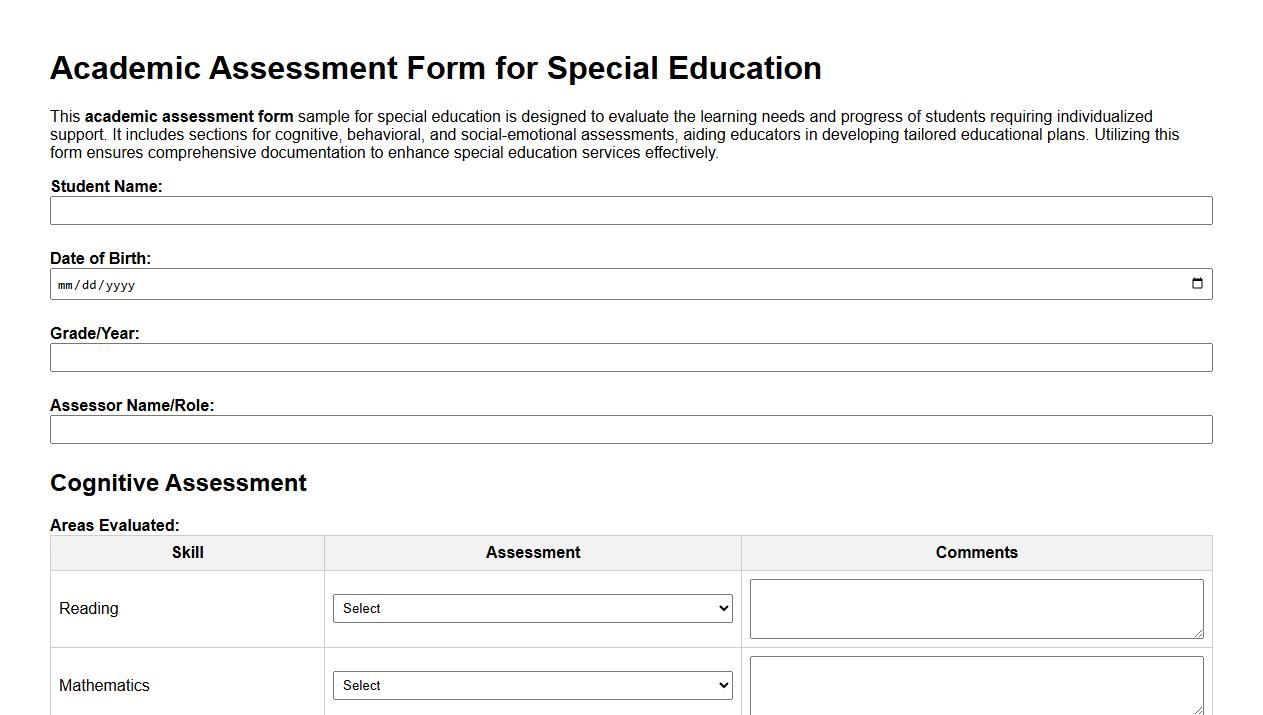This screenshot has width=1263, height=715.
Task: Click the Student Name input field
Action: pyautogui.click(x=631, y=210)
